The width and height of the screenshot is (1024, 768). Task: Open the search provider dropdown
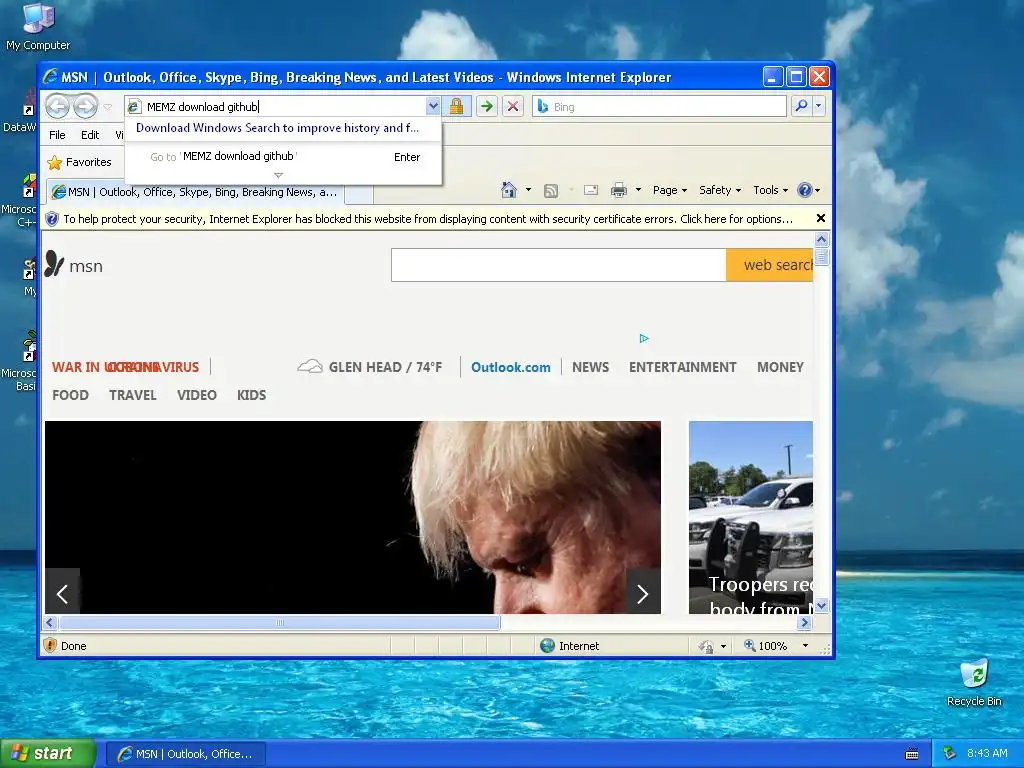[x=818, y=106]
